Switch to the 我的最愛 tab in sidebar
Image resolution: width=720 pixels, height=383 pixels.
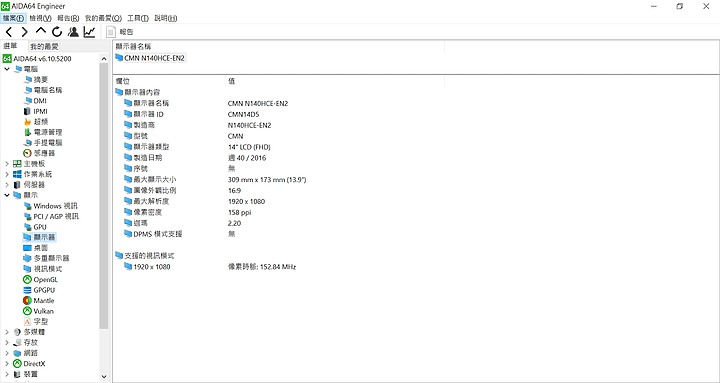[x=44, y=46]
